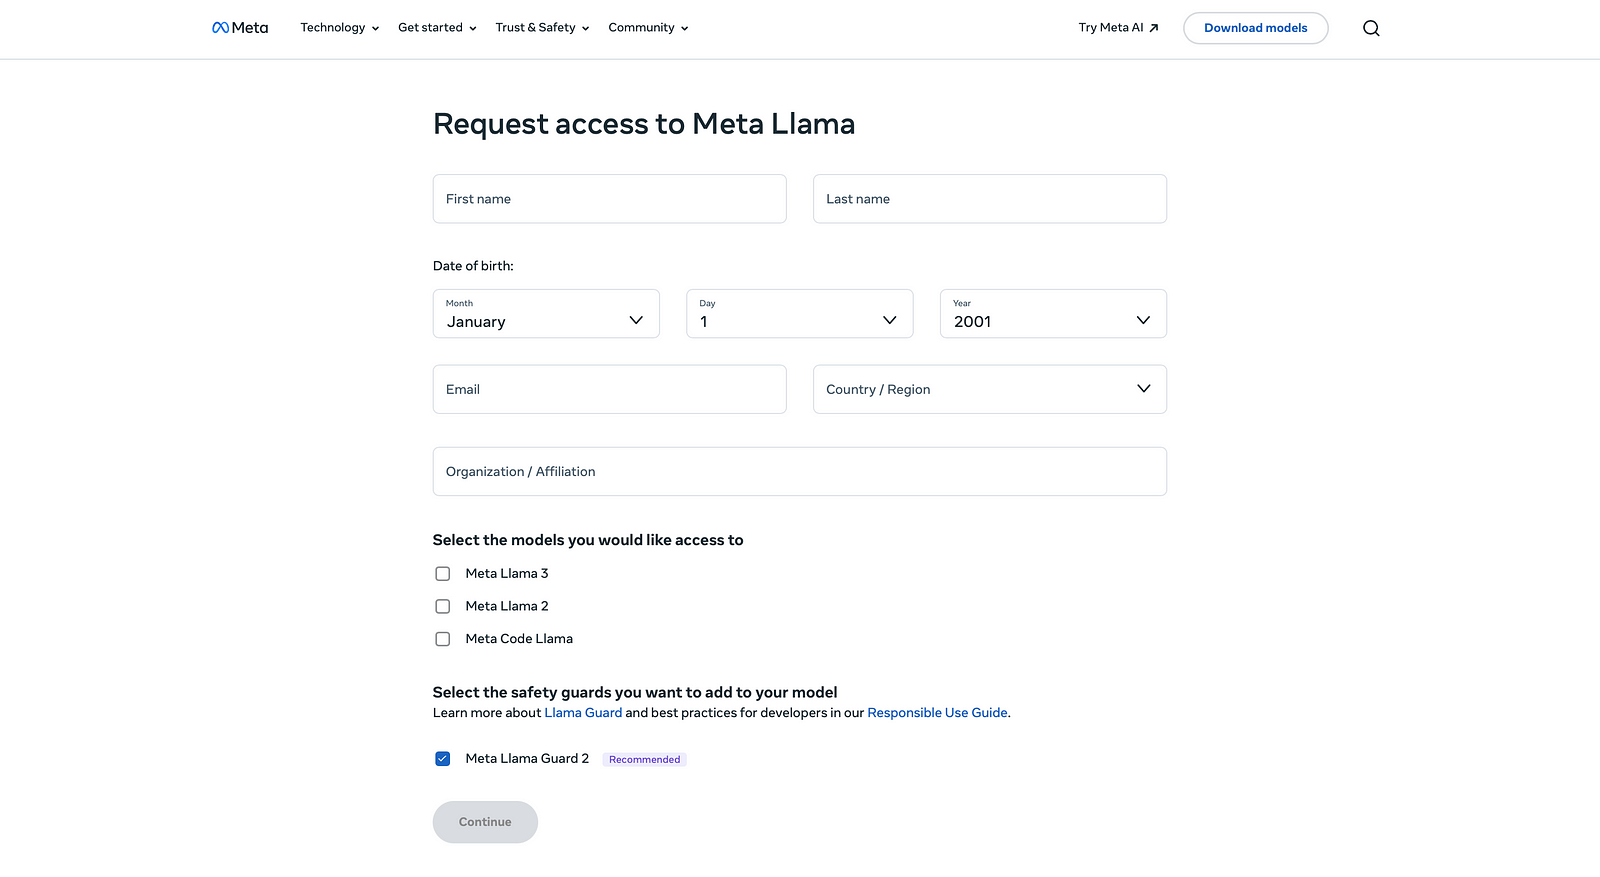Click the Try Meta AI arrow icon

point(1154,28)
